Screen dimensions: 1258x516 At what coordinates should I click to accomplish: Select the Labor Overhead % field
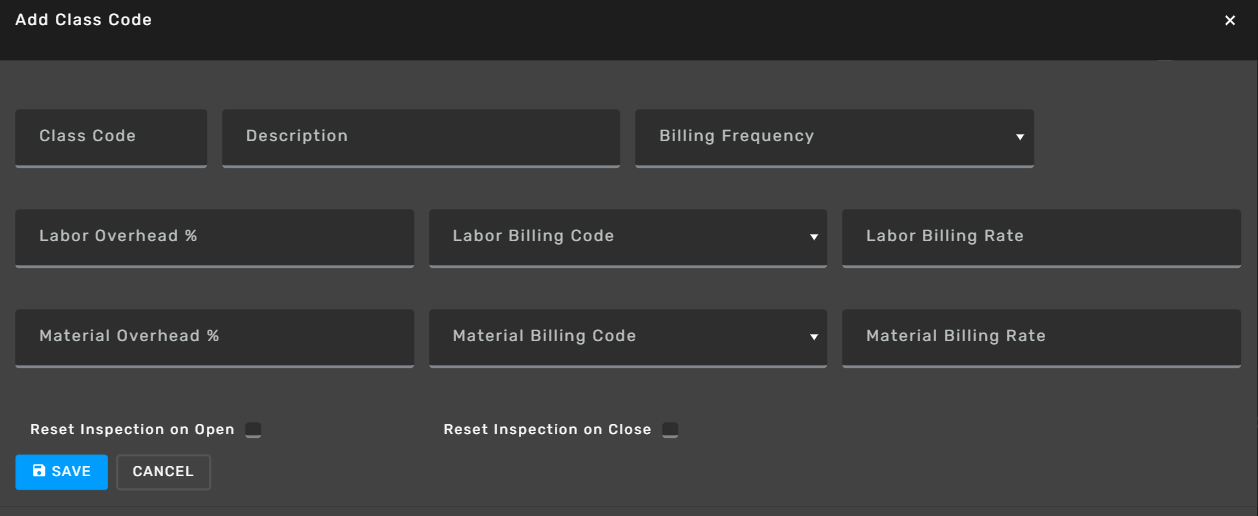pyautogui.click(x=214, y=238)
